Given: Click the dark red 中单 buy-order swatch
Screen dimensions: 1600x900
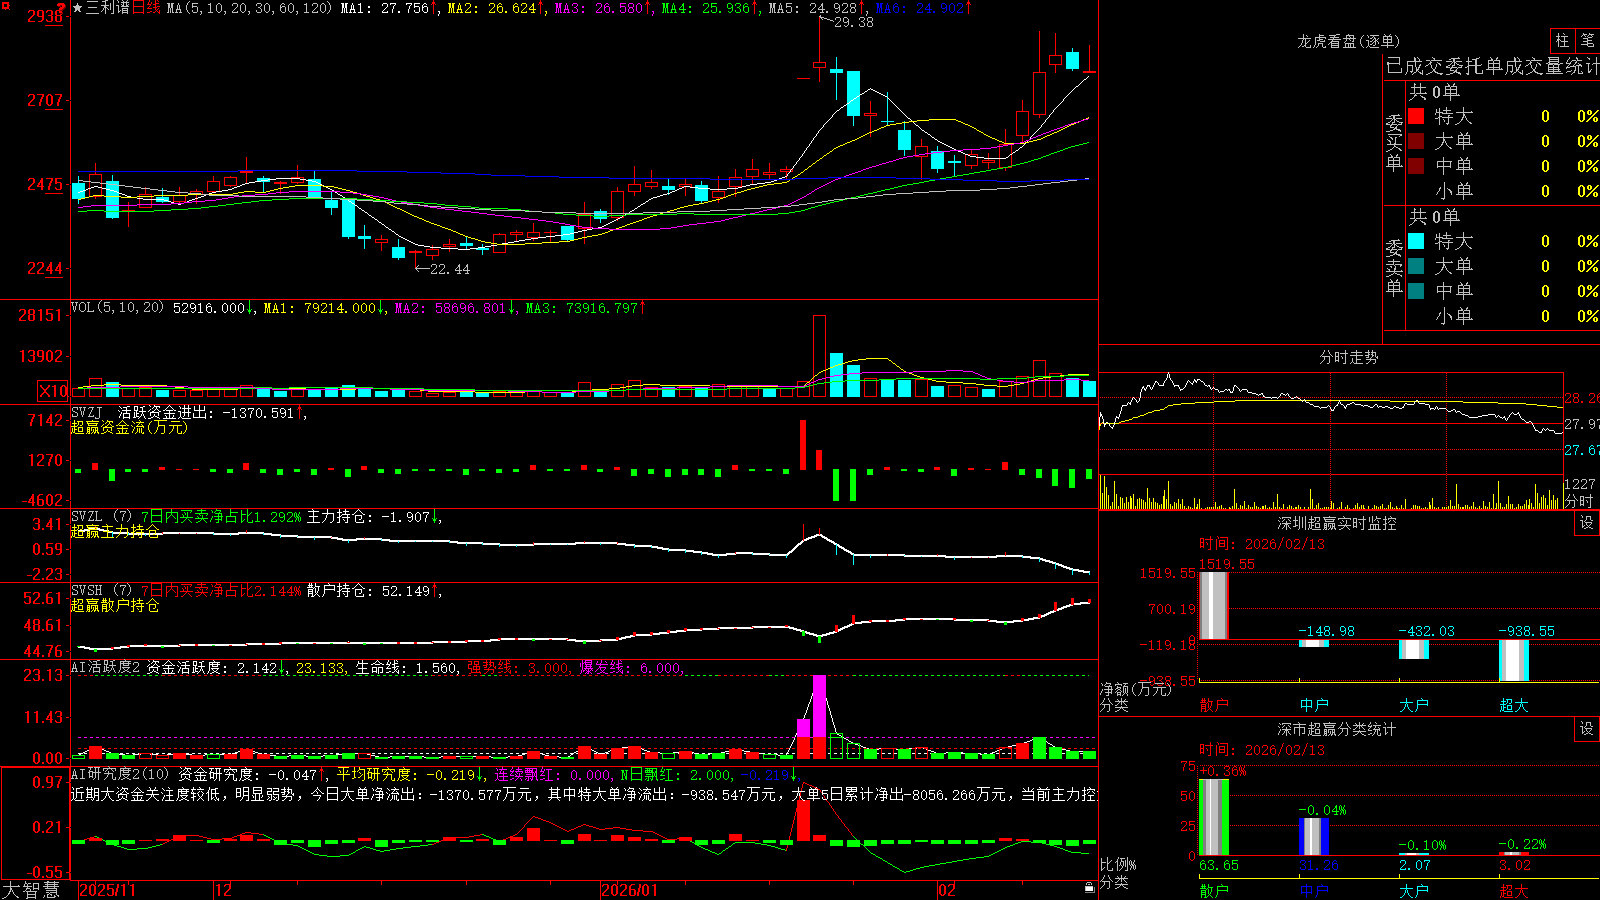Looking at the screenshot, I should point(1416,166).
